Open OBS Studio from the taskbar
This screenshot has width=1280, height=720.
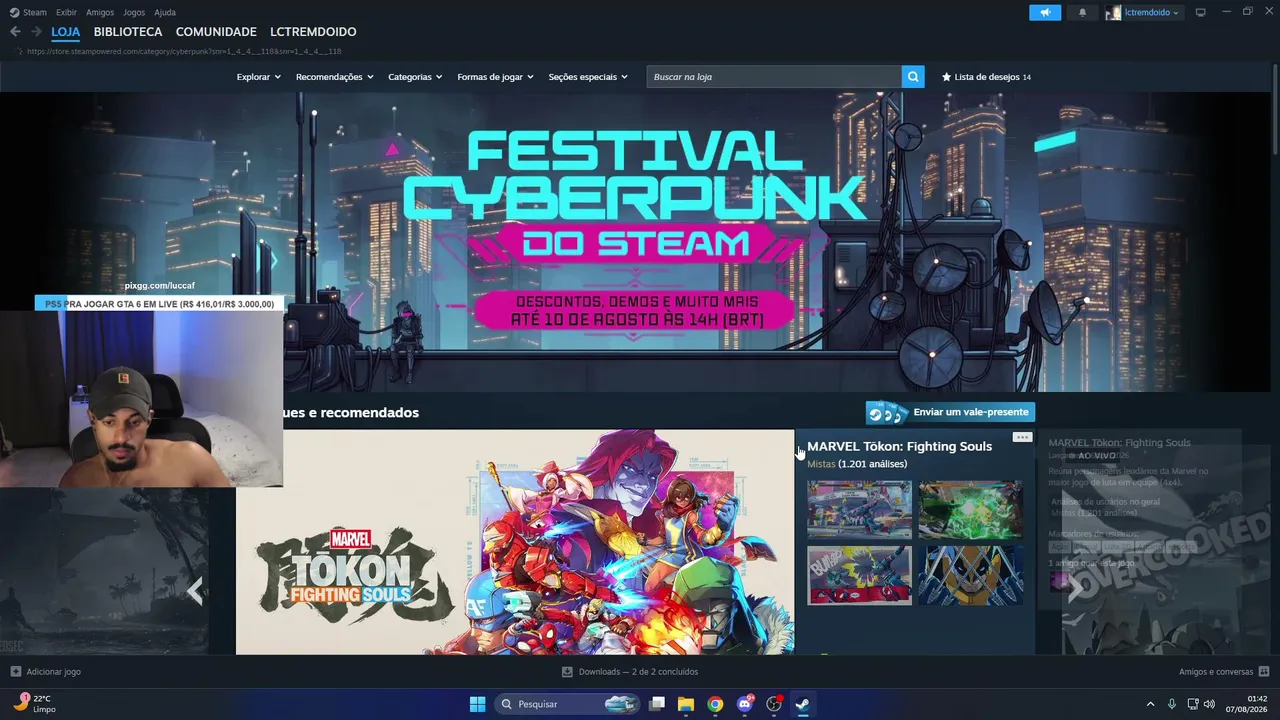click(x=774, y=704)
